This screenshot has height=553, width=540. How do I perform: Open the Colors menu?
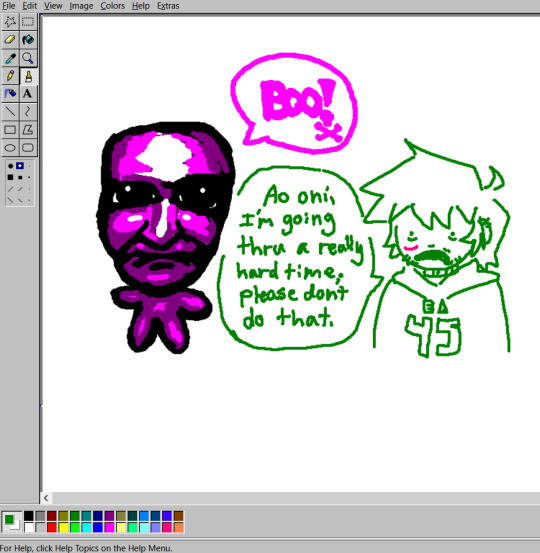(113, 6)
